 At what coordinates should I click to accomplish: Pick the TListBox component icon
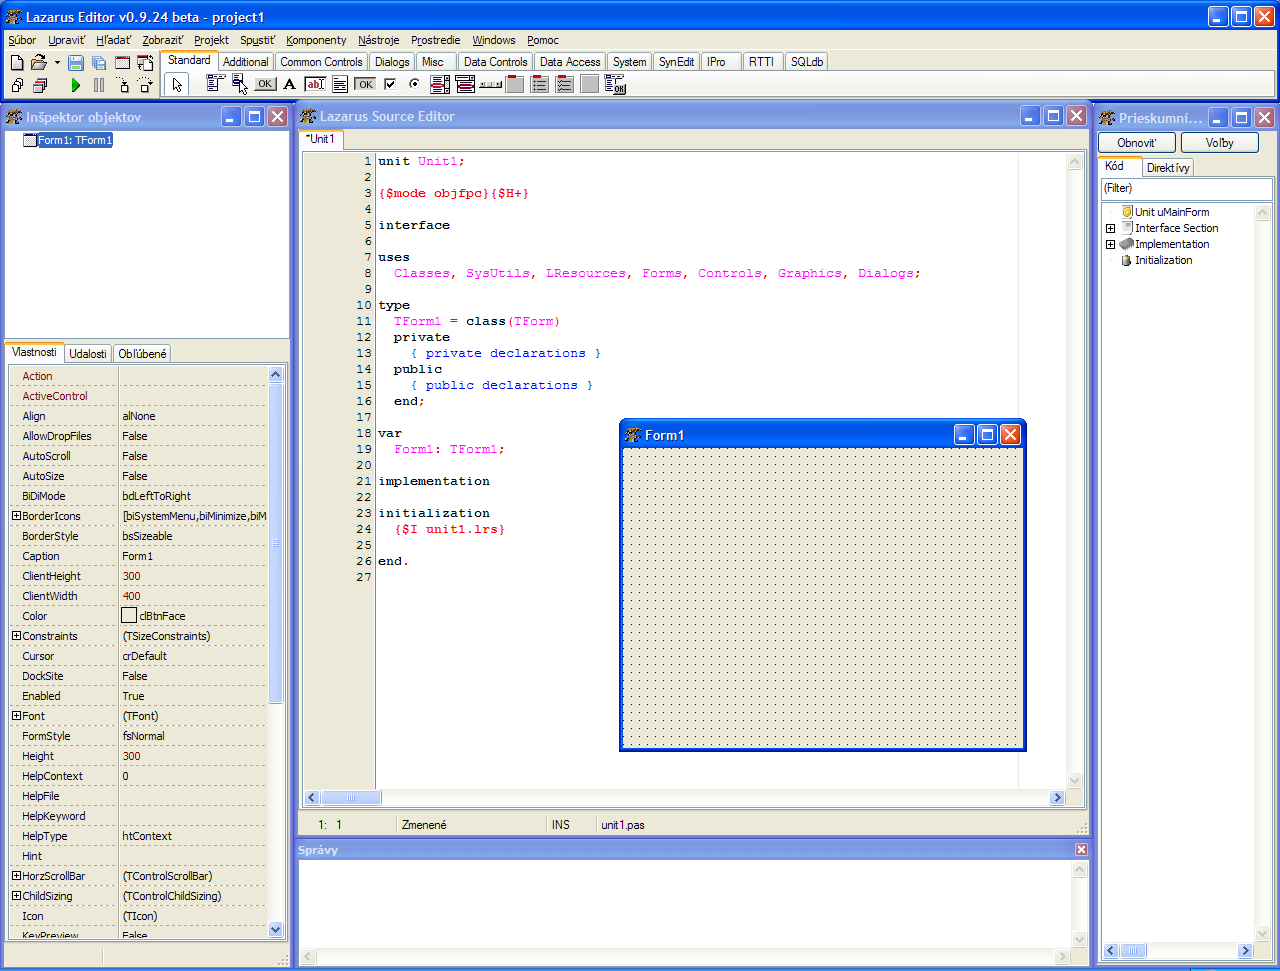click(x=440, y=84)
